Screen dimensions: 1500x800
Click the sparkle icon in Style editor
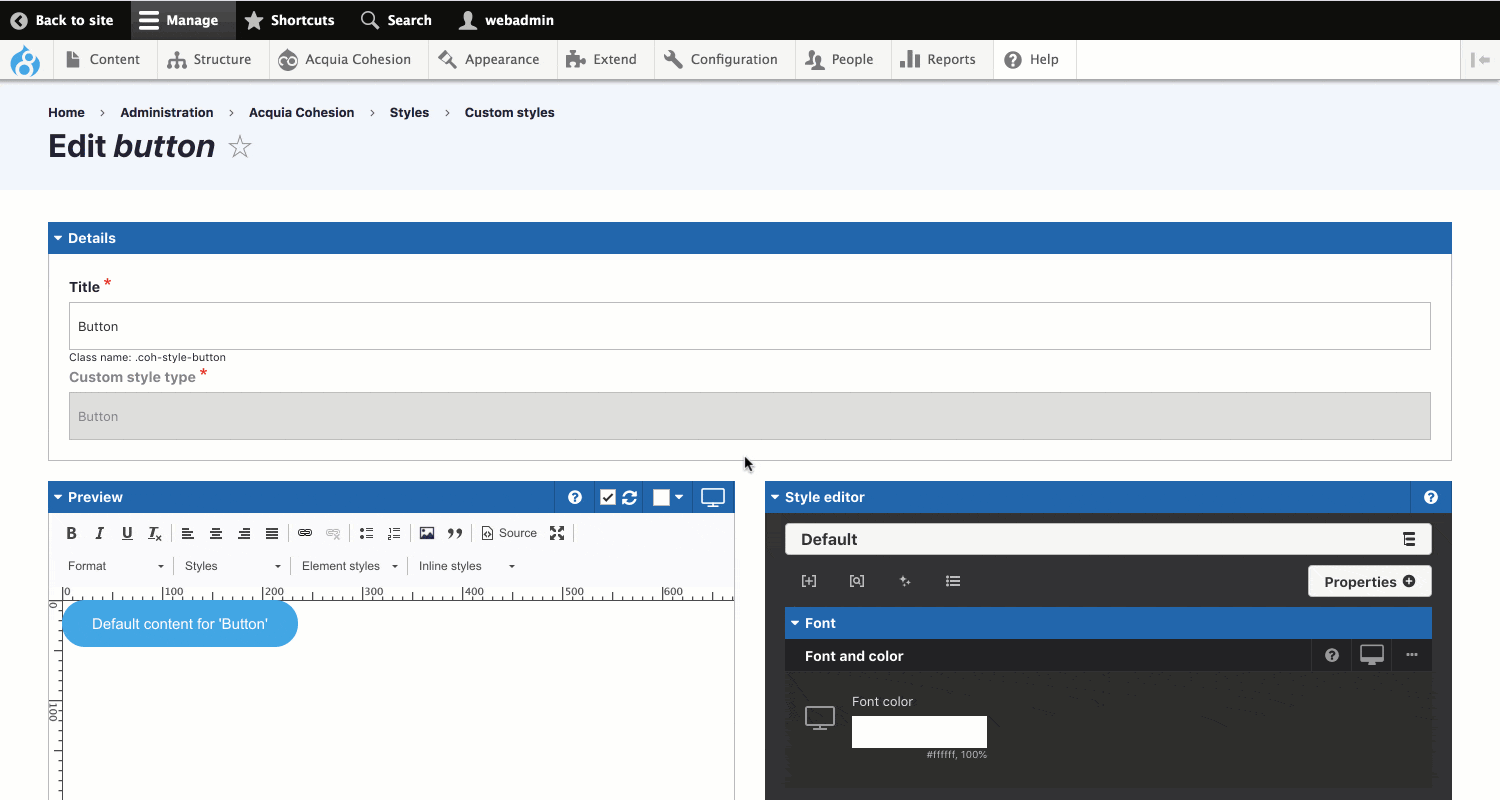click(x=905, y=581)
